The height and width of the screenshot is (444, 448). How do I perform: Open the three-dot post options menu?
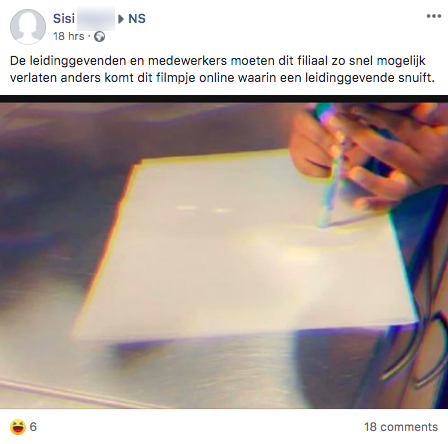[434, 16]
